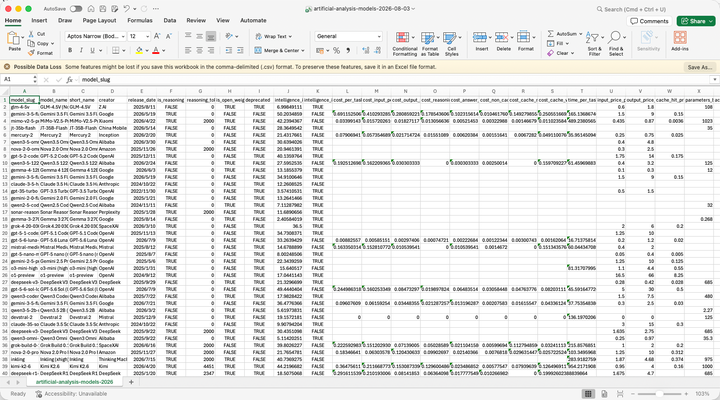Click increase decimal icon
The image size is (720, 400).
coord(366,51)
